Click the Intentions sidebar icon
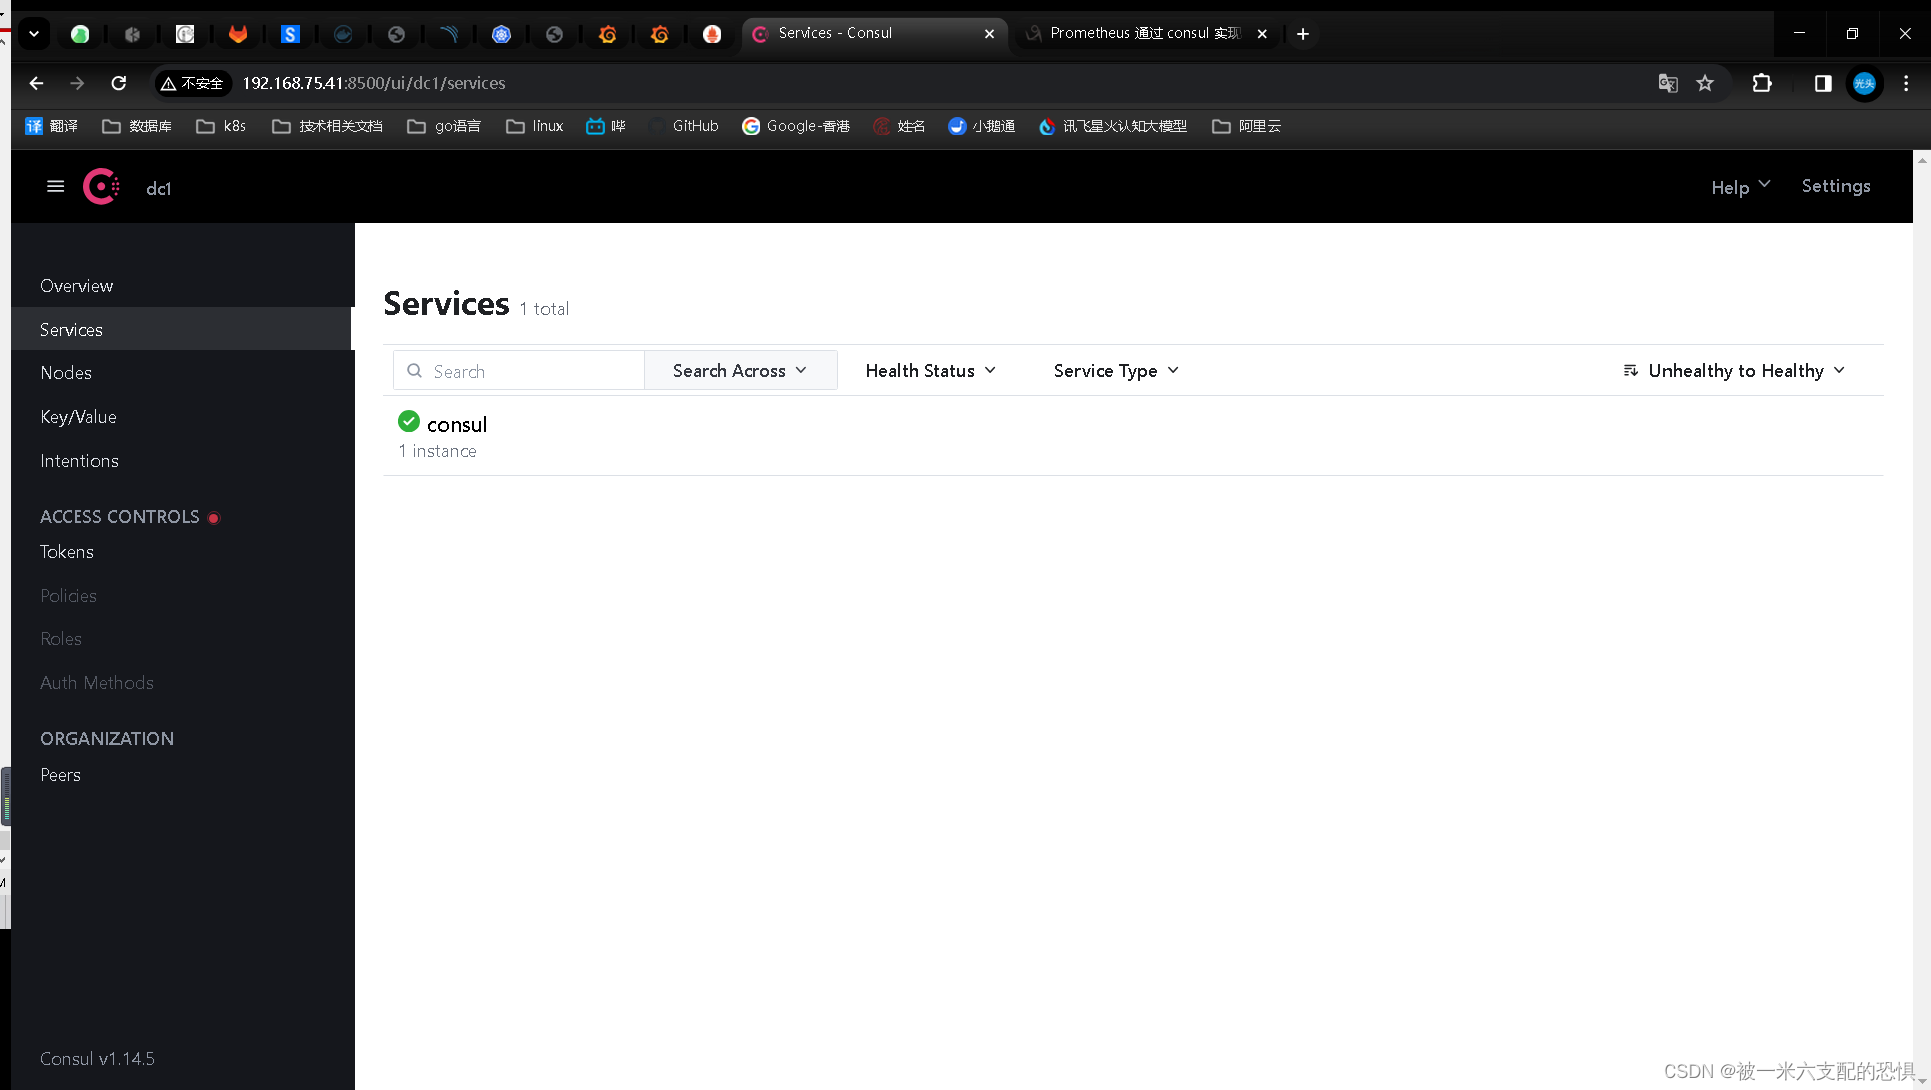This screenshot has width=1931, height=1090. coord(80,460)
